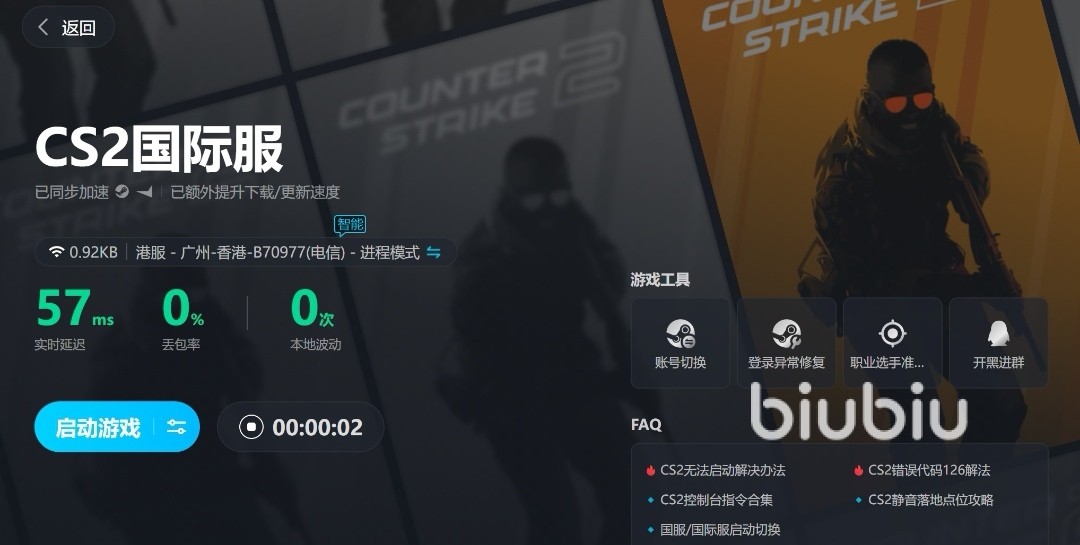Click the 返回 back button
Viewport: 1080px width, 545px height.
click(x=68, y=27)
